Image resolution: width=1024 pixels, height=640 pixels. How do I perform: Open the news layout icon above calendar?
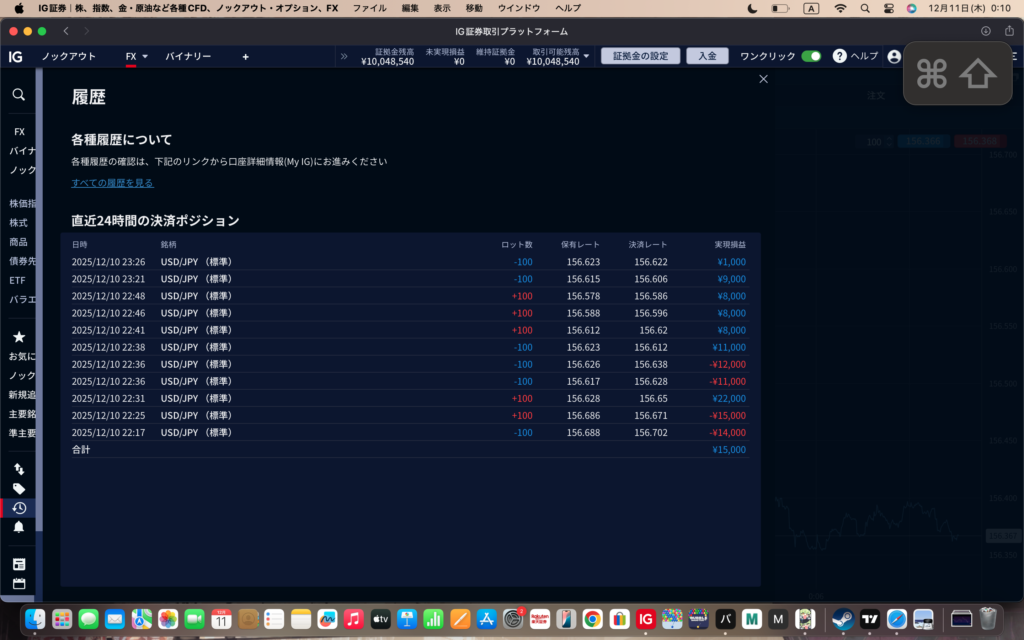[18, 564]
